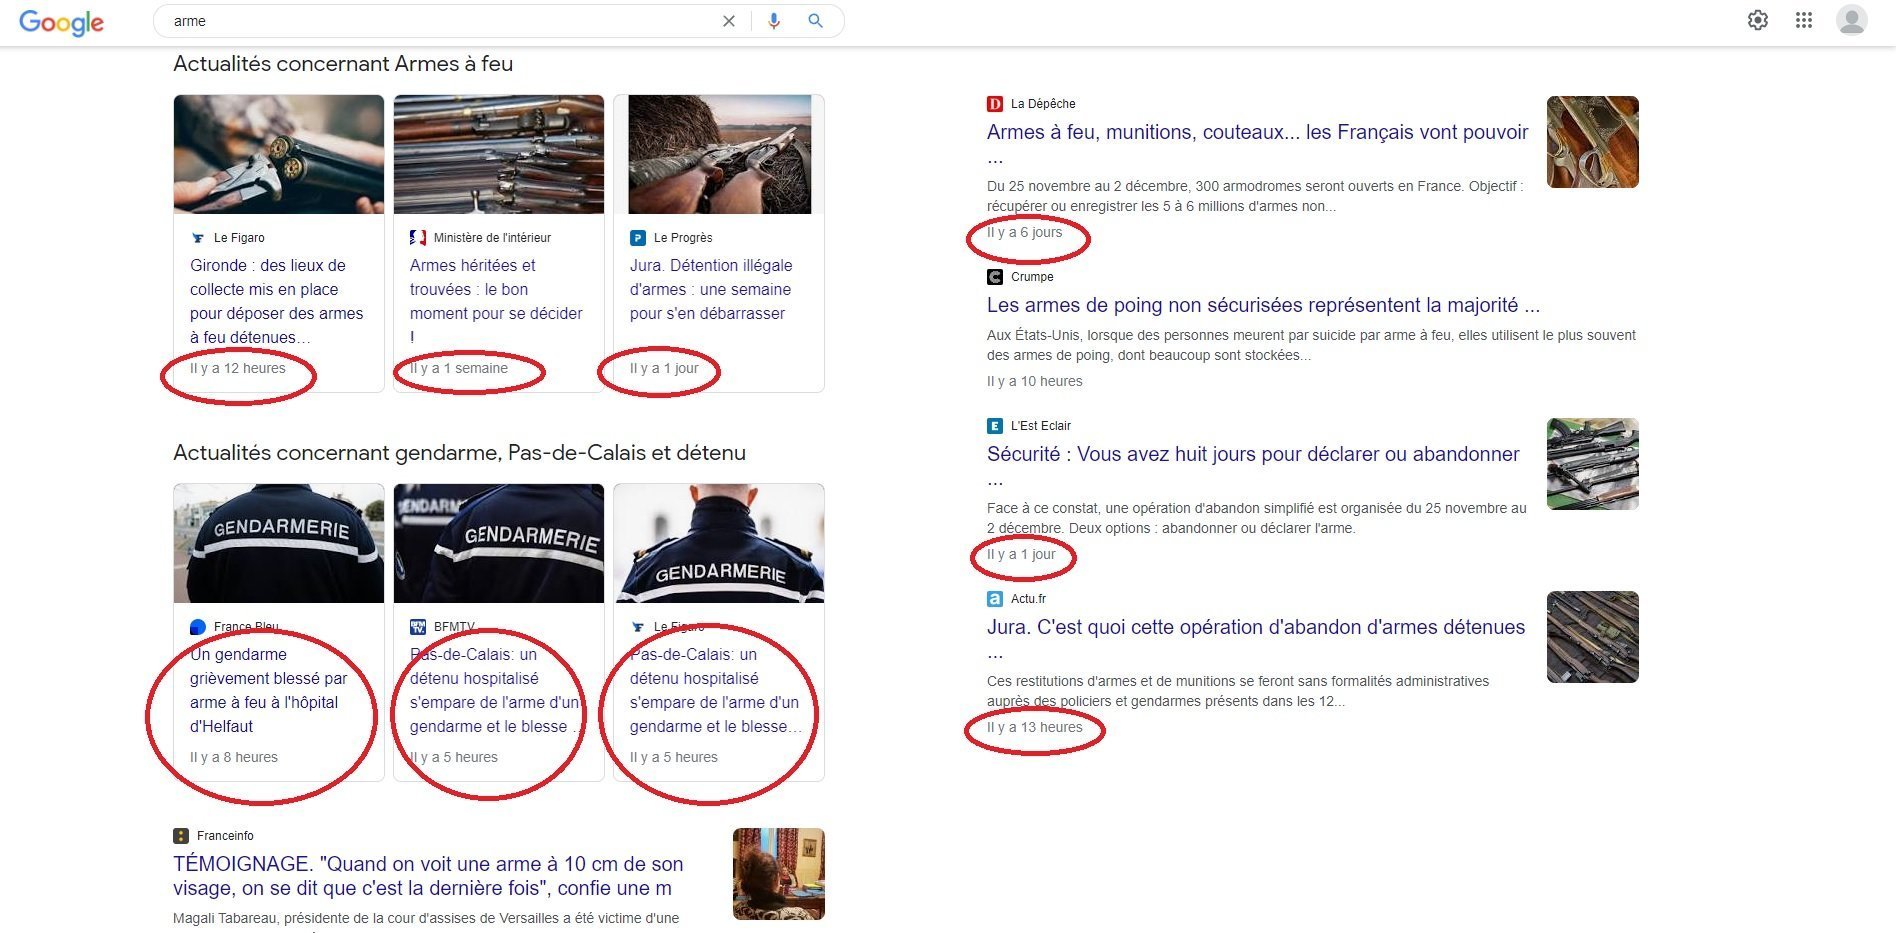The height and width of the screenshot is (933, 1896).
Task: Open 'Un gendarme grièvement blessé' France Bleu article
Action: (x=269, y=690)
